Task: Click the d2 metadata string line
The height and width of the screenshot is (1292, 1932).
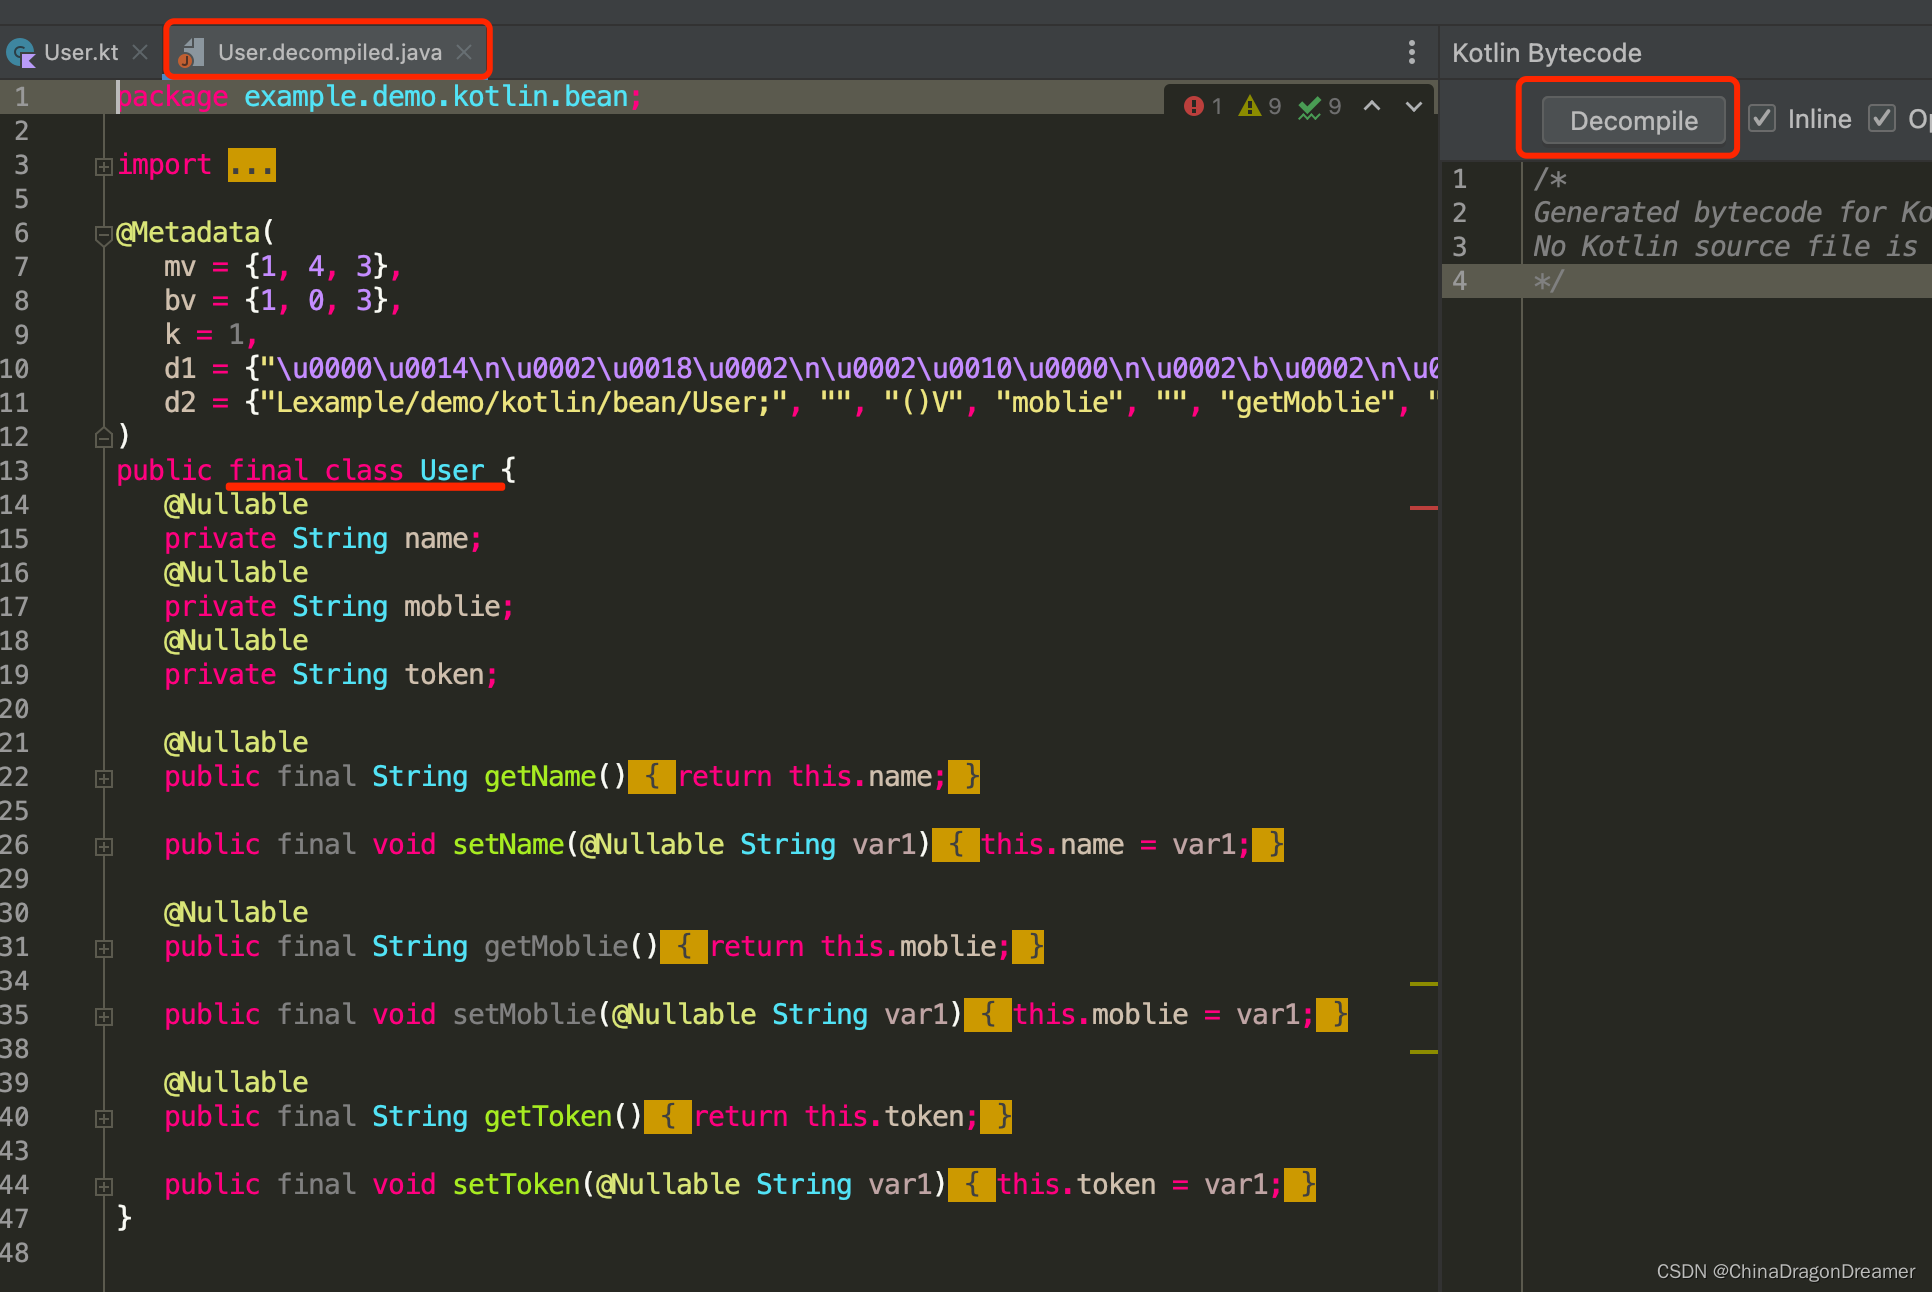Action: pyautogui.click(x=800, y=402)
